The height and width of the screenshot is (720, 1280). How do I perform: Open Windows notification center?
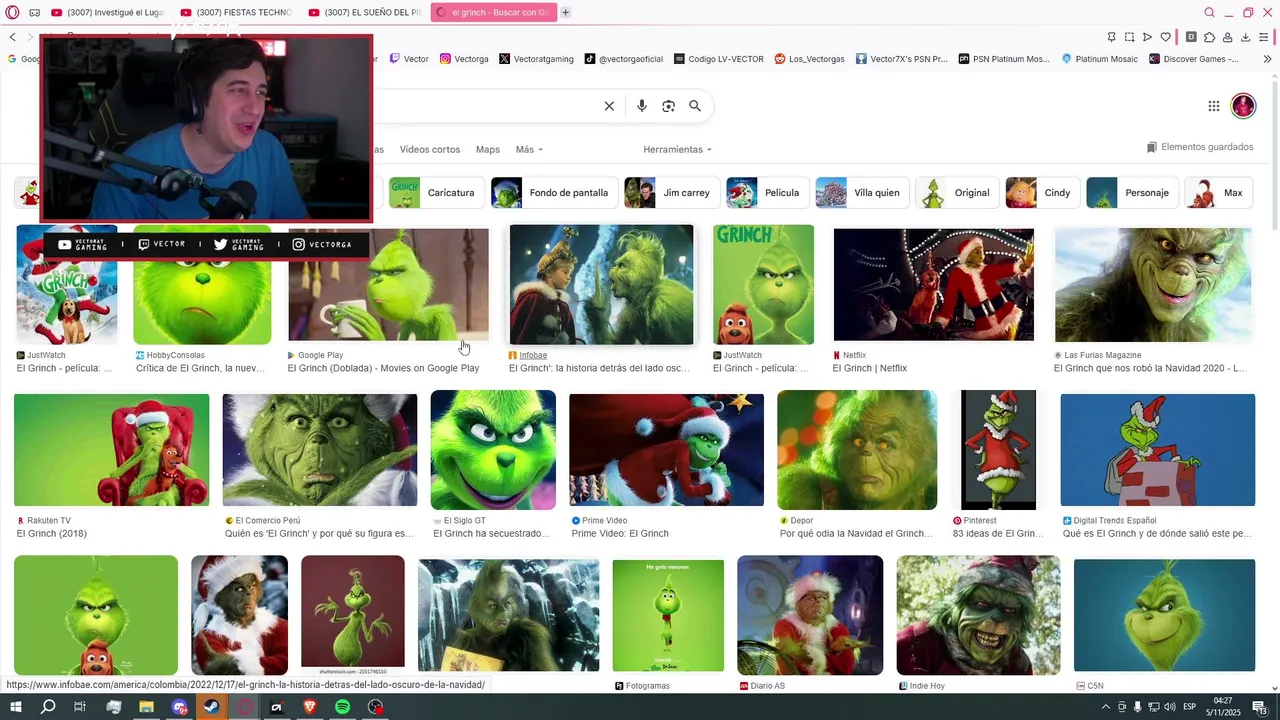[x=1260, y=707]
